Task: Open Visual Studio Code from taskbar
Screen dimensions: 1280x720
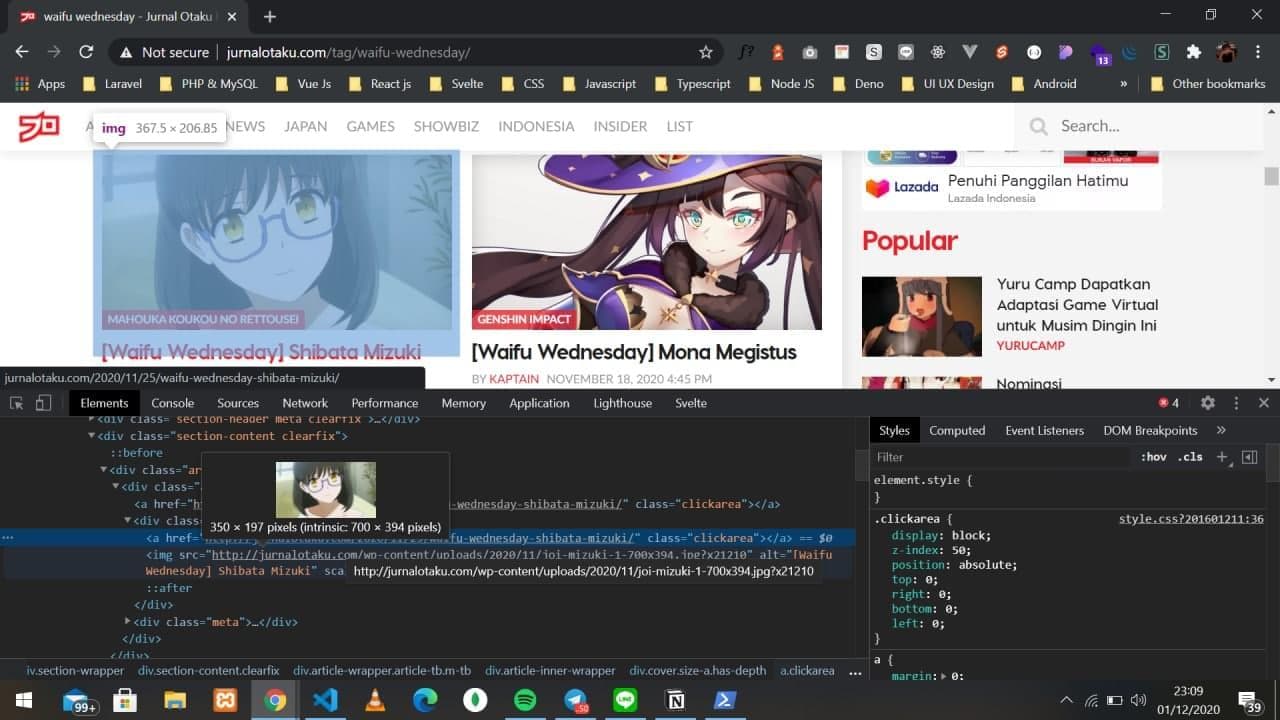Action: point(325,700)
